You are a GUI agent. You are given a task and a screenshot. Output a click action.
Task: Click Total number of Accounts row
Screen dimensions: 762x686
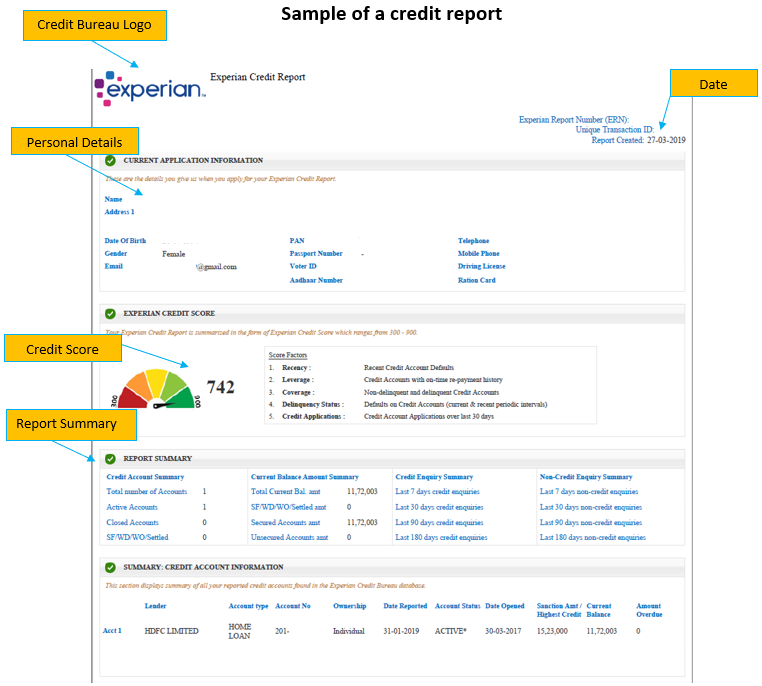156,492
